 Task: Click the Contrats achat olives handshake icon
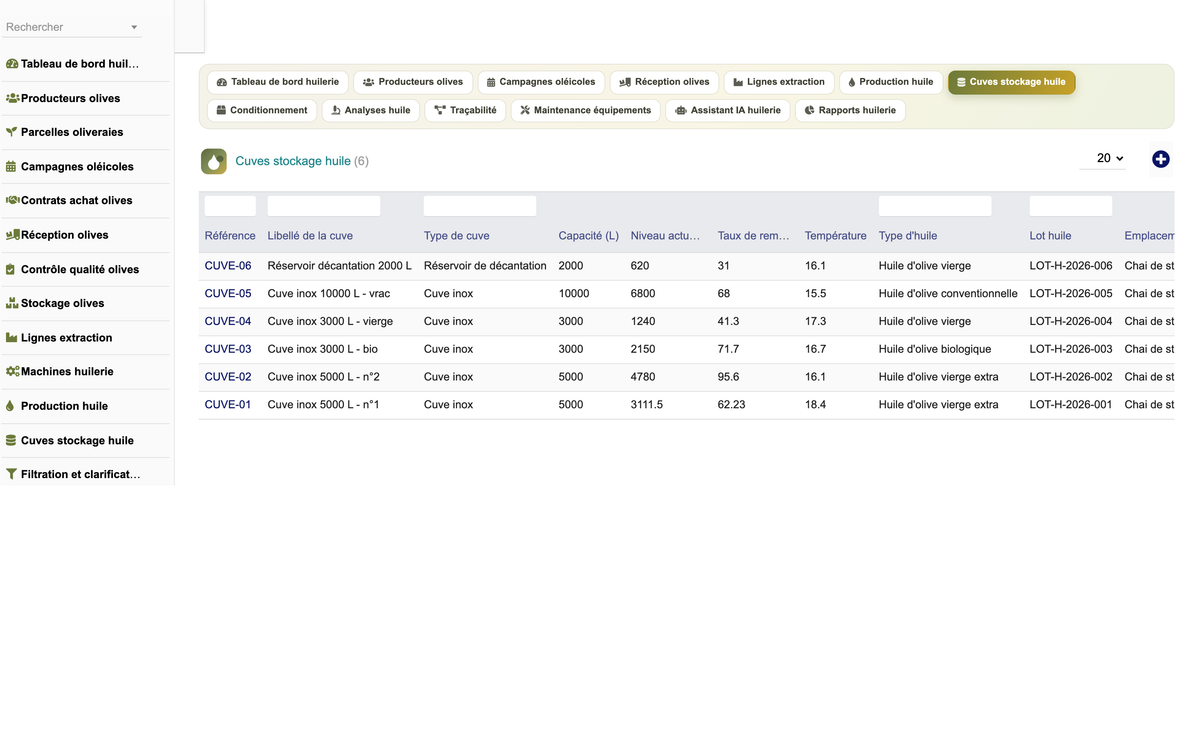[13, 200]
